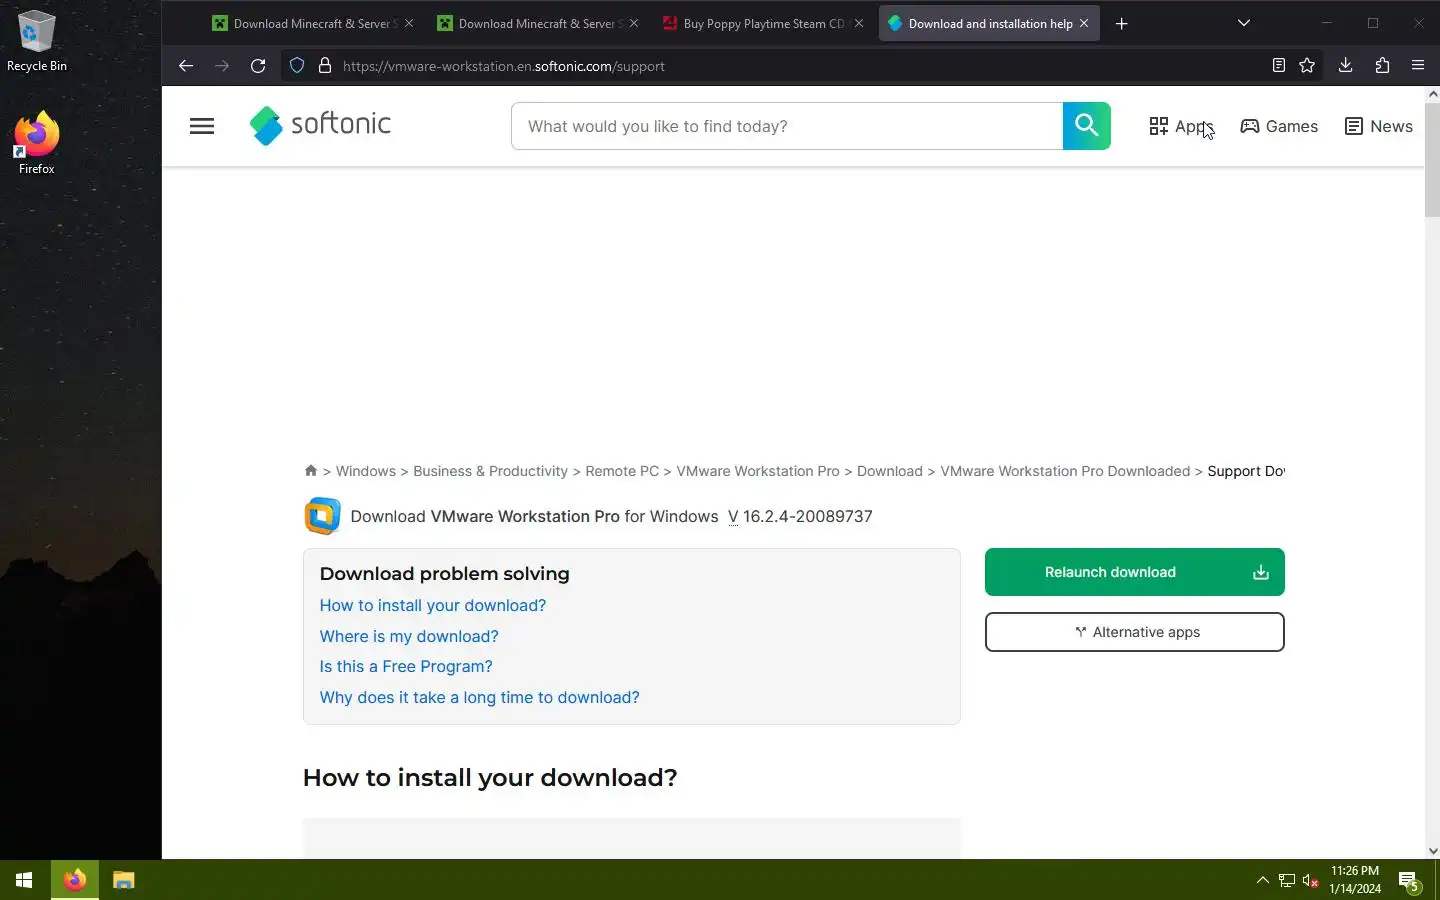Viewport: 1440px width, 900px height.
Task: Open Firefox application menu
Action: (1418, 66)
